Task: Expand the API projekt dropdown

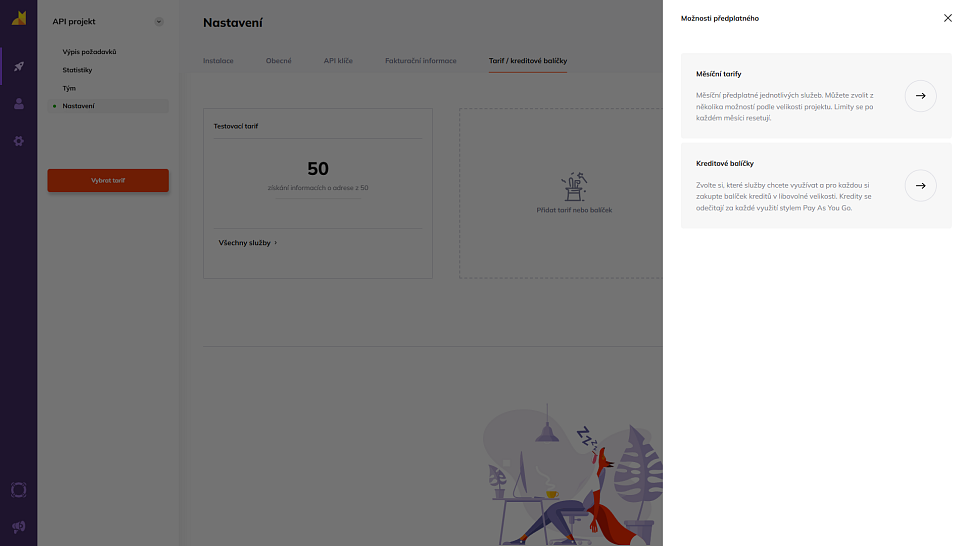Action: pos(159,22)
